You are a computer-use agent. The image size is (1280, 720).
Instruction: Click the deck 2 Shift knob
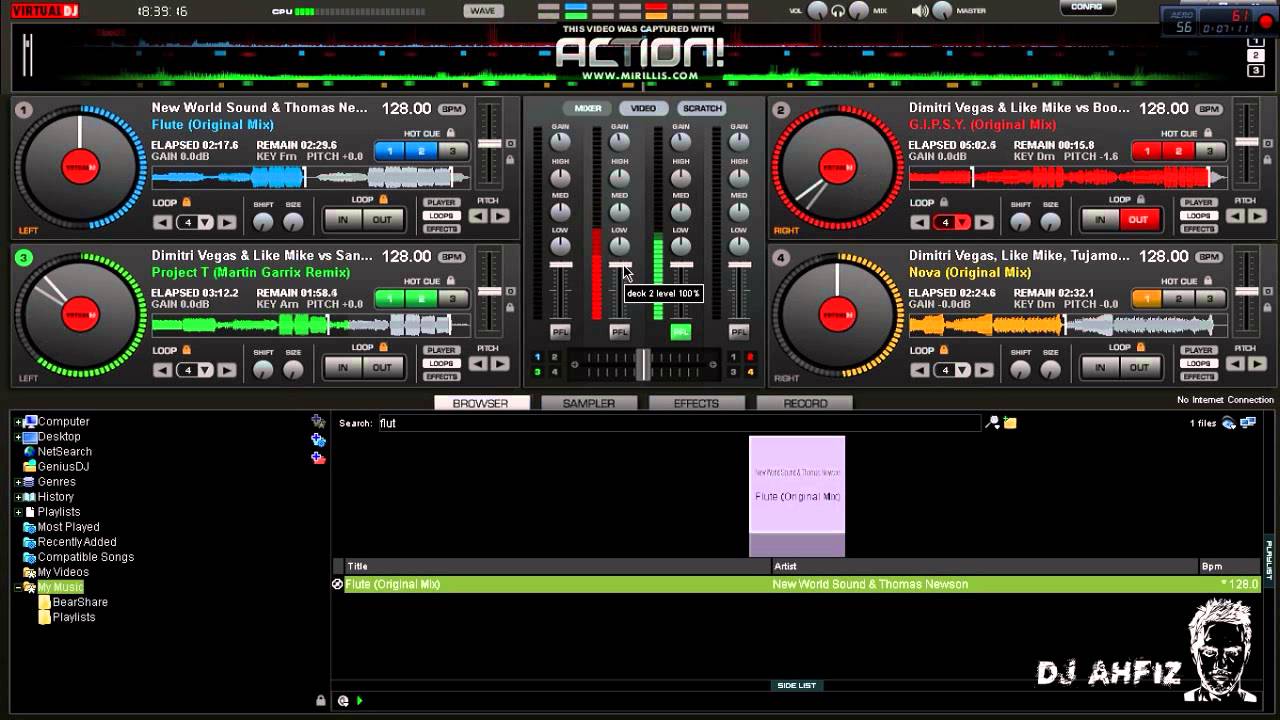click(1020, 223)
